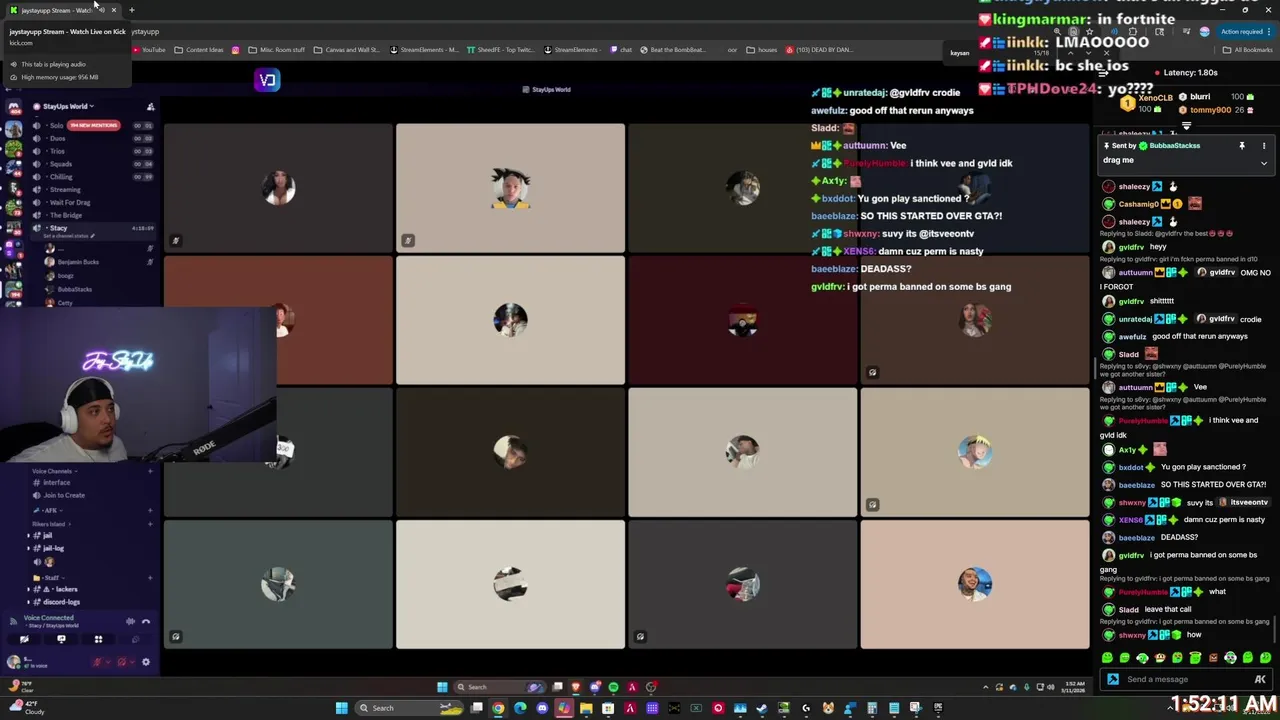Join 'Wait For Drag' voice channel
The height and width of the screenshot is (720, 1280).
[69, 203]
